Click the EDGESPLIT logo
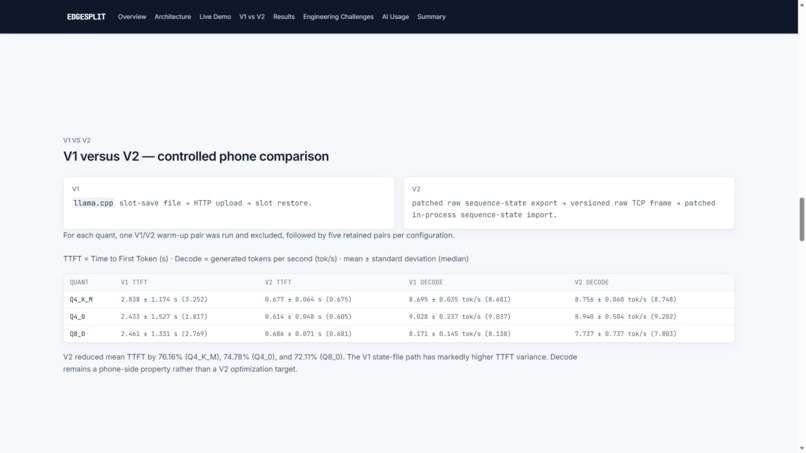 pos(86,17)
